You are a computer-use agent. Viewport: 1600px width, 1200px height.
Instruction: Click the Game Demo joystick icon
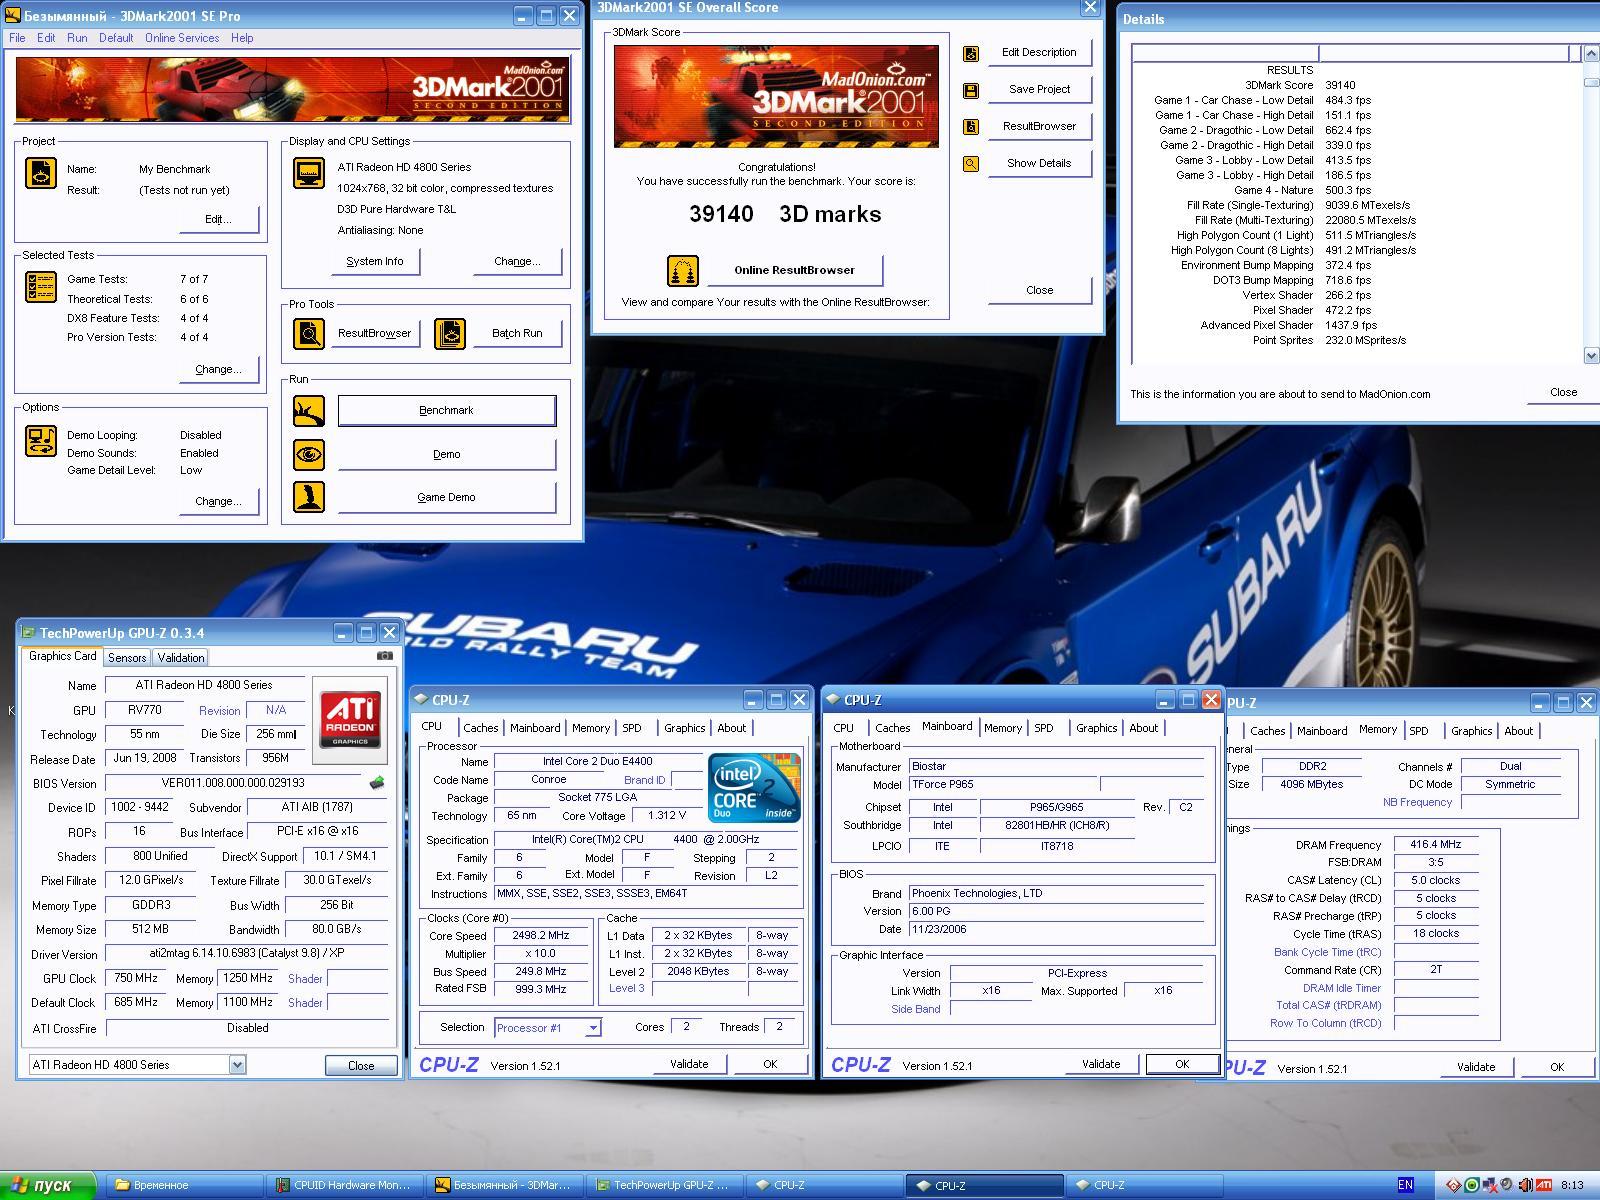tap(309, 497)
